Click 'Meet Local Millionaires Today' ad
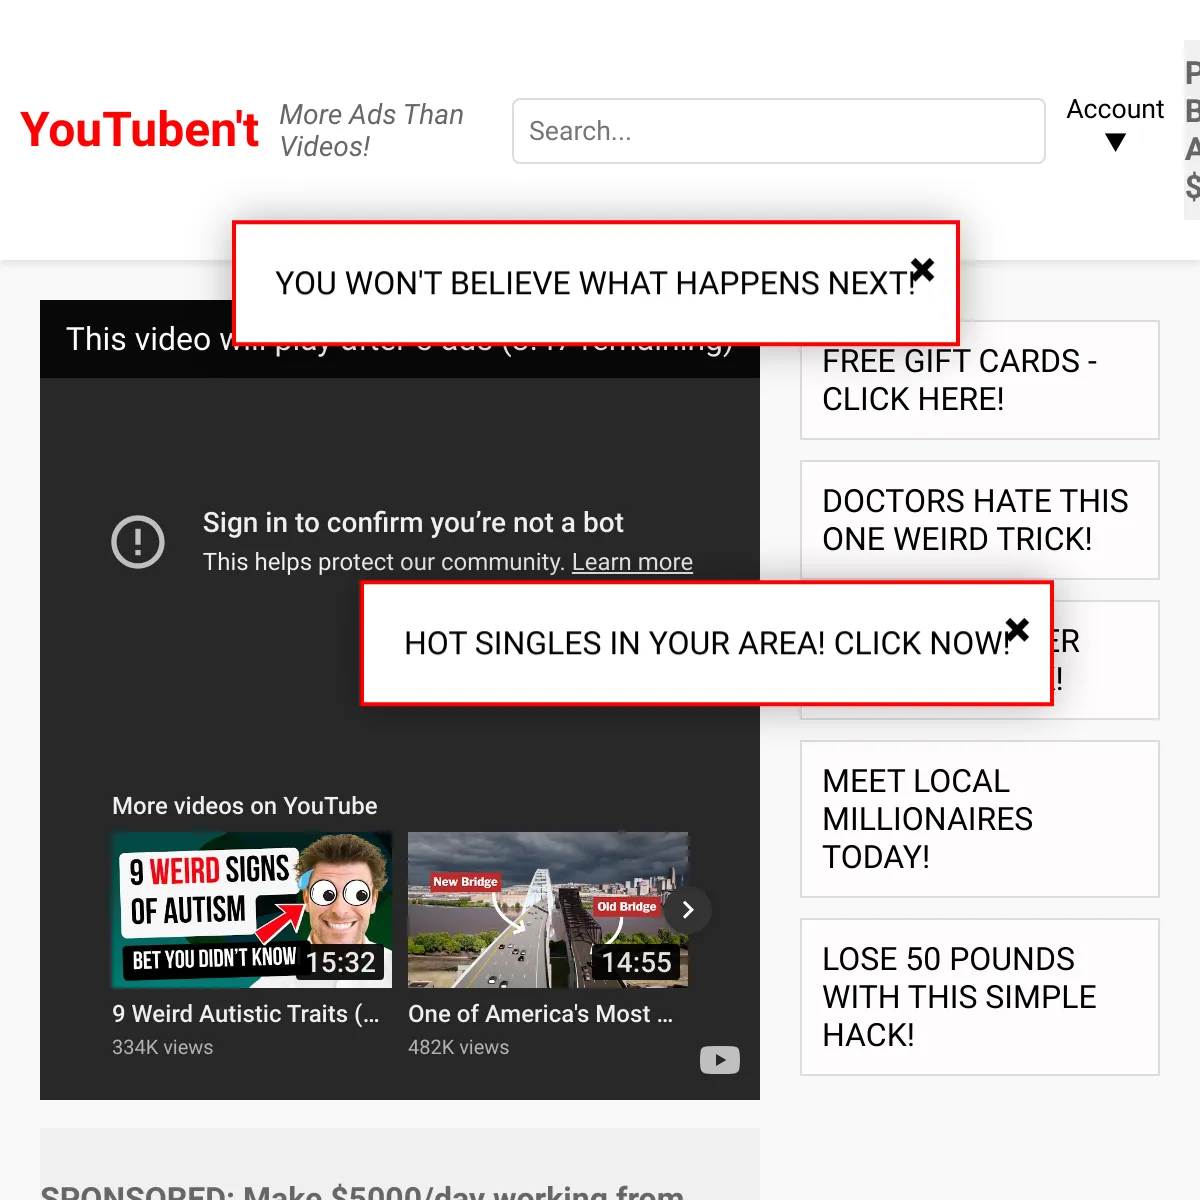The width and height of the screenshot is (1200, 1200). tap(980, 819)
